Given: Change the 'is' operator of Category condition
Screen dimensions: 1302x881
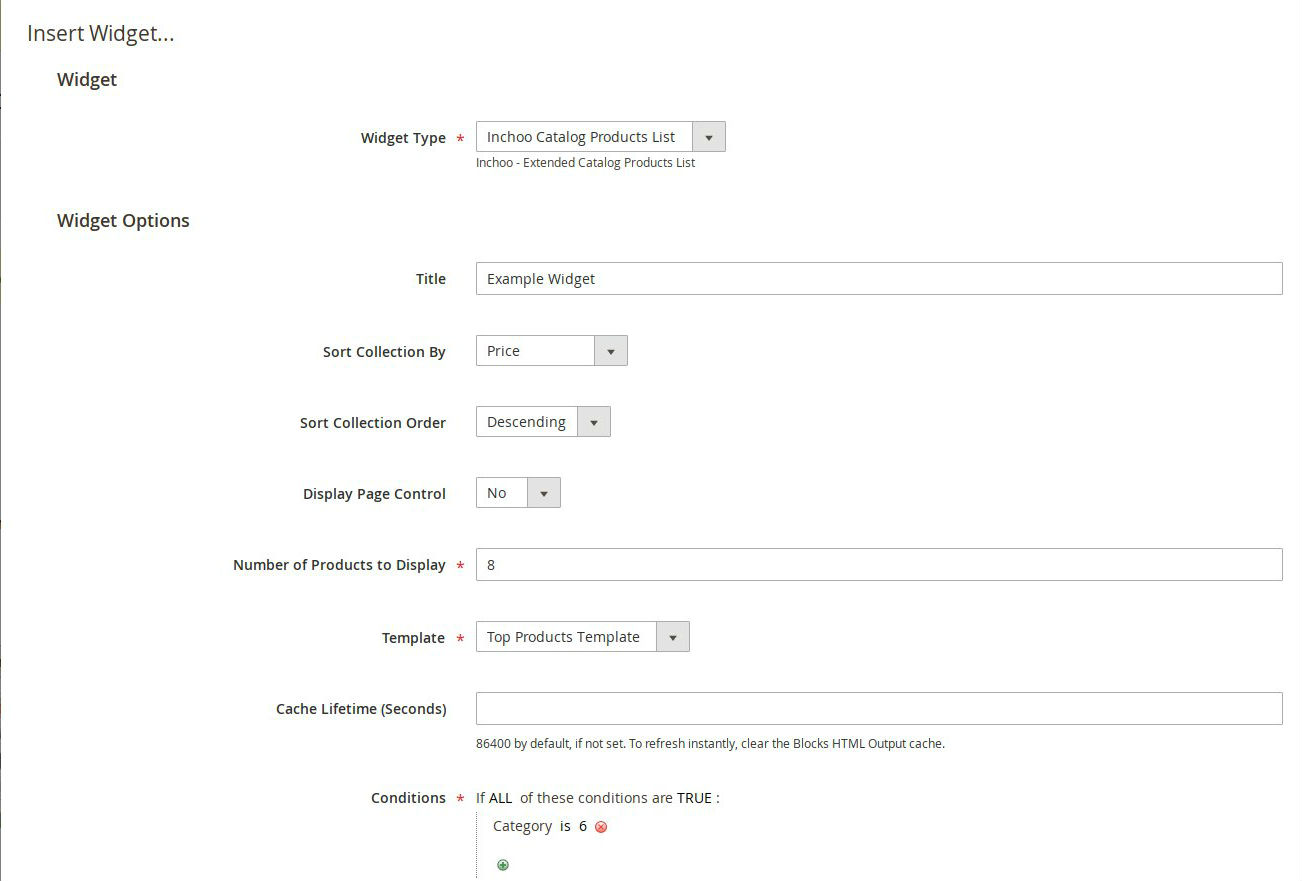Looking at the screenshot, I should (565, 826).
